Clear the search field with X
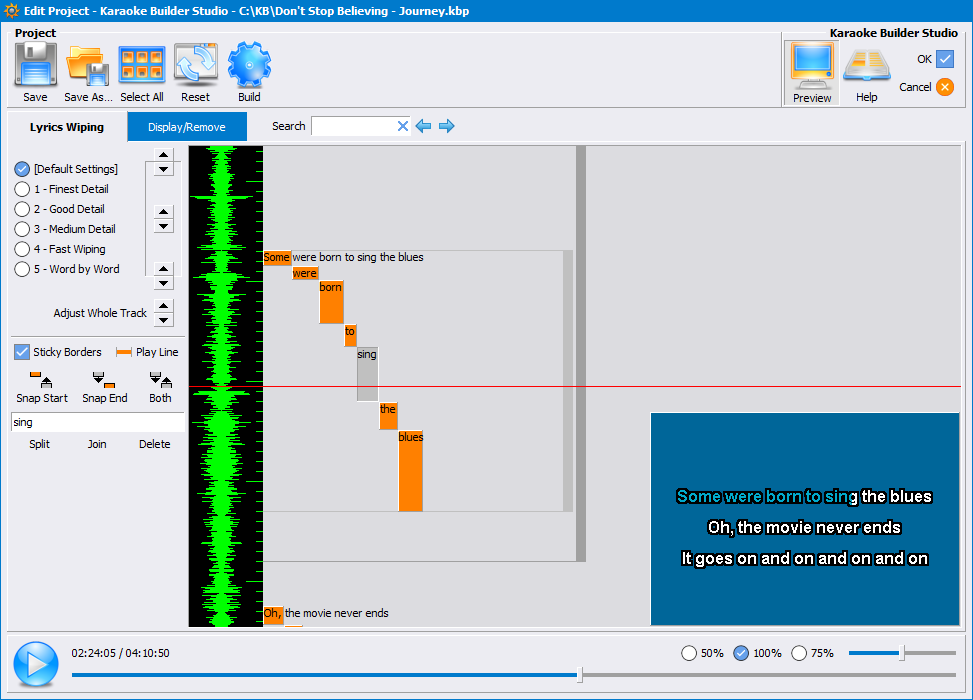This screenshot has width=973, height=700. (403, 126)
